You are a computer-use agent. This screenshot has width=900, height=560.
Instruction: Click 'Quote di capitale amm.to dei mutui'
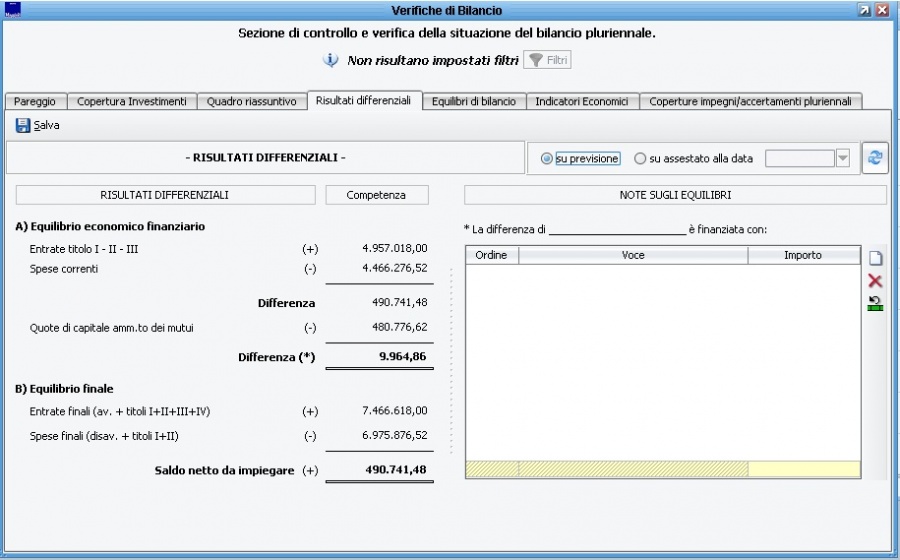point(111,328)
